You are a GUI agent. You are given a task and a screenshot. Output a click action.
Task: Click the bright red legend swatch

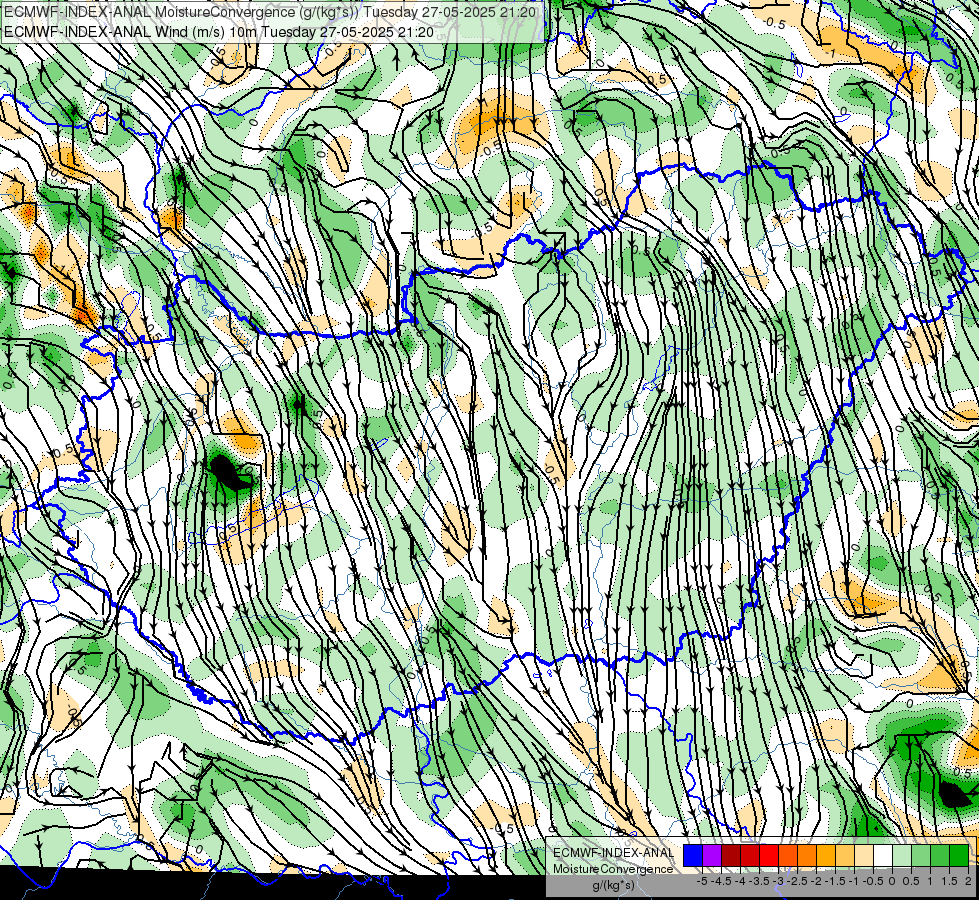point(769,856)
